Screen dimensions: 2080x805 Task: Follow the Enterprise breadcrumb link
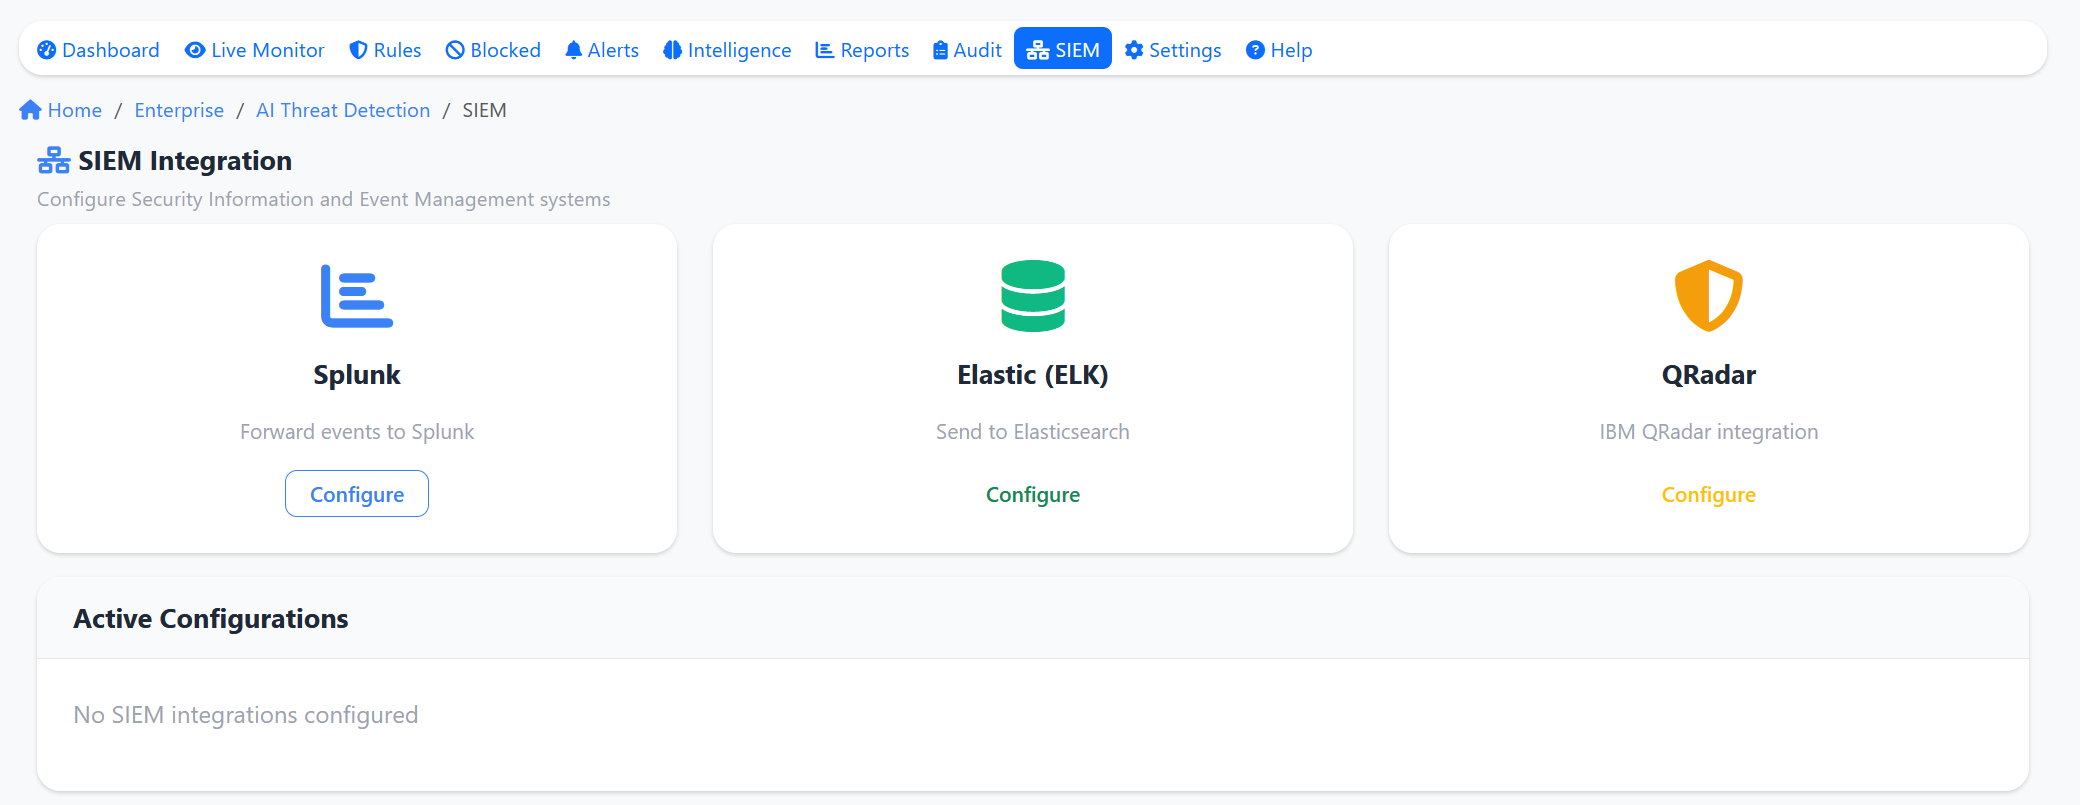coord(179,110)
